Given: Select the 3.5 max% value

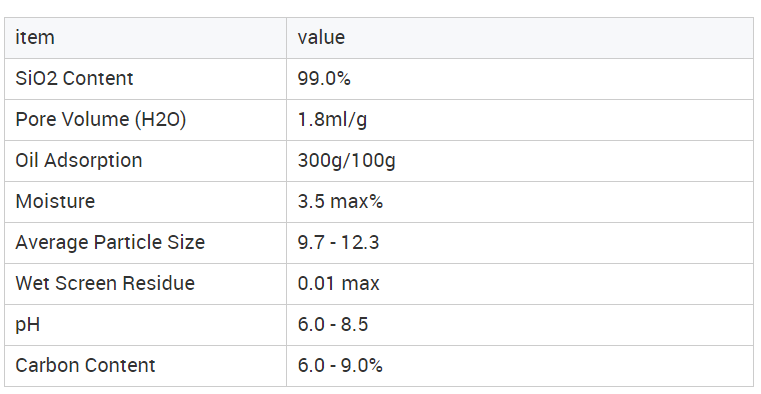Looking at the screenshot, I should [340, 201].
